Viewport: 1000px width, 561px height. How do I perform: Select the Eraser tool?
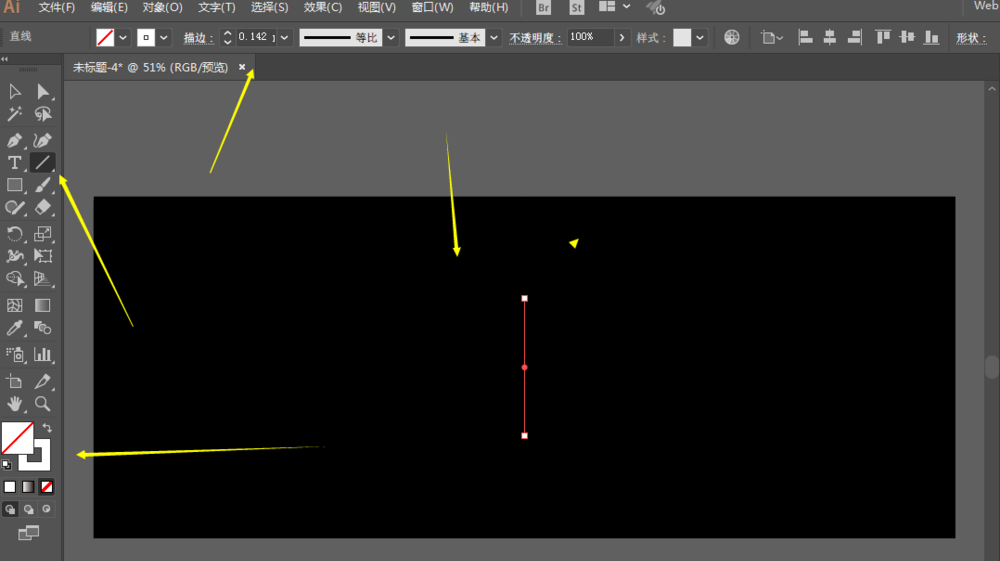pos(43,208)
